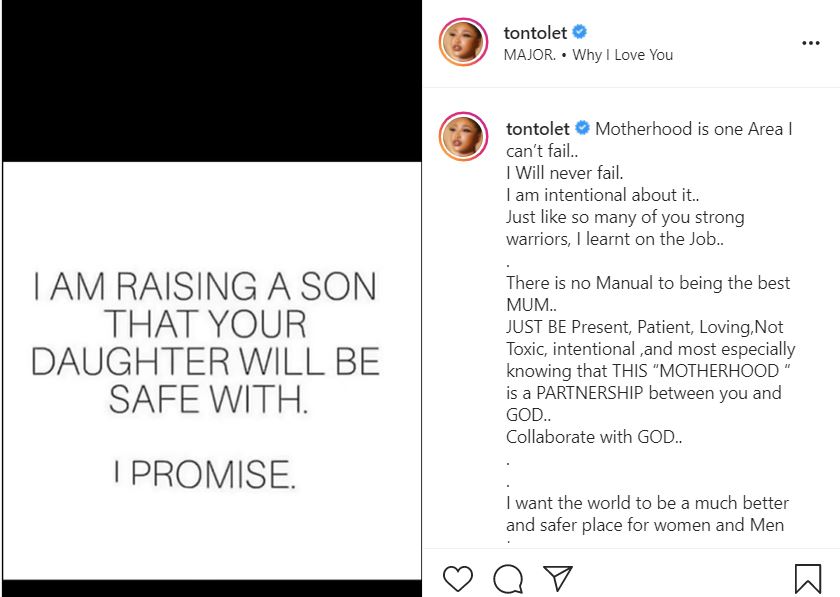Image resolution: width=840 pixels, height=597 pixels.
Task: Click the black bar above the quote image
Action: click(x=210, y=80)
